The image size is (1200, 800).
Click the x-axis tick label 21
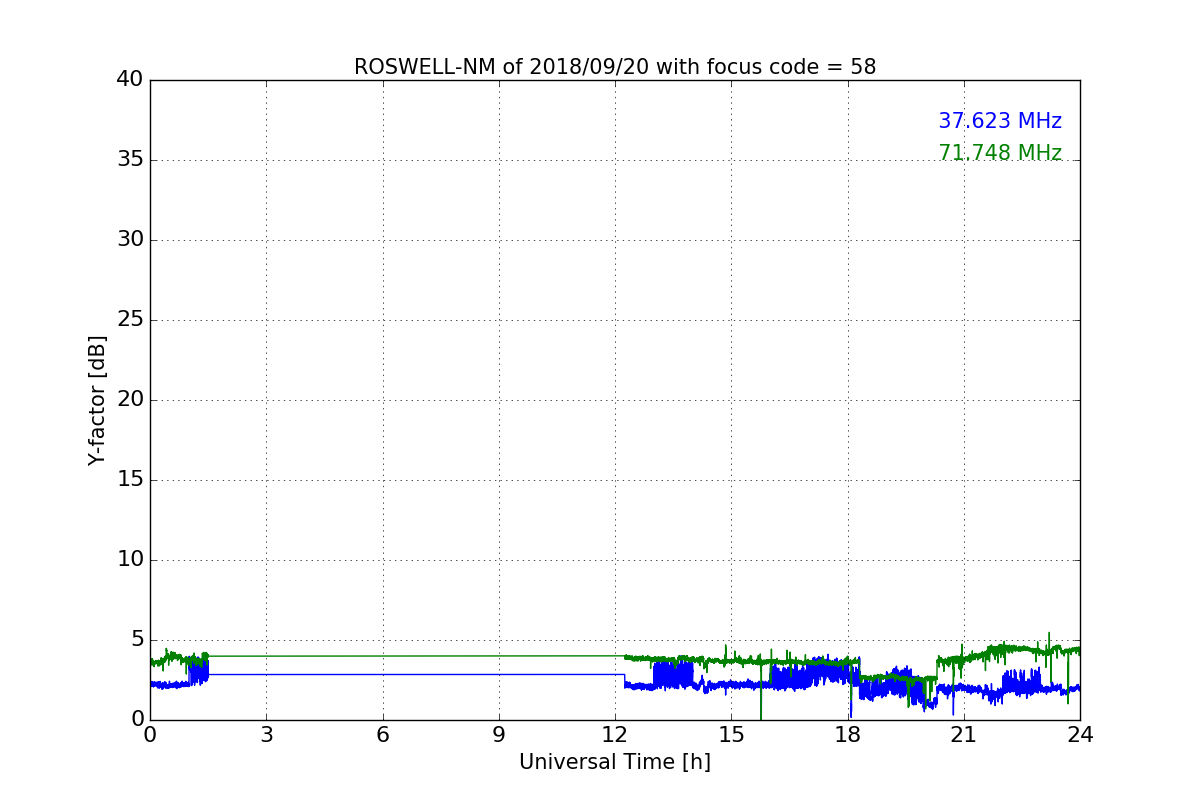point(964,735)
